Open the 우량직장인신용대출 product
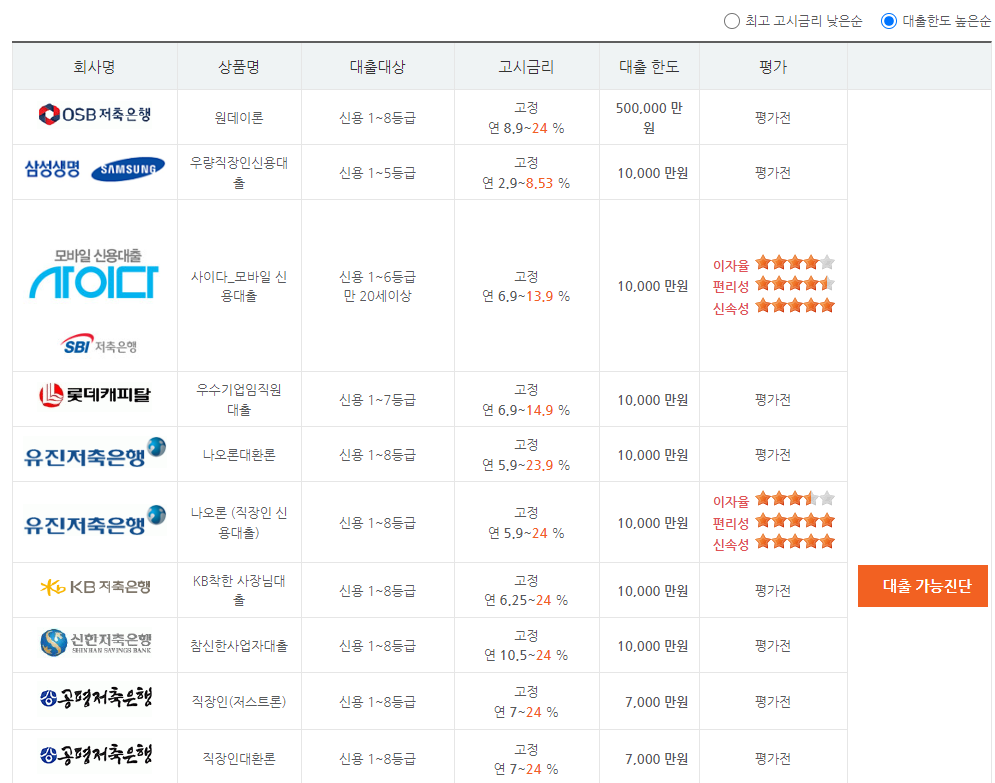The width and height of the screenshot is (995, 783). point(239,173)
